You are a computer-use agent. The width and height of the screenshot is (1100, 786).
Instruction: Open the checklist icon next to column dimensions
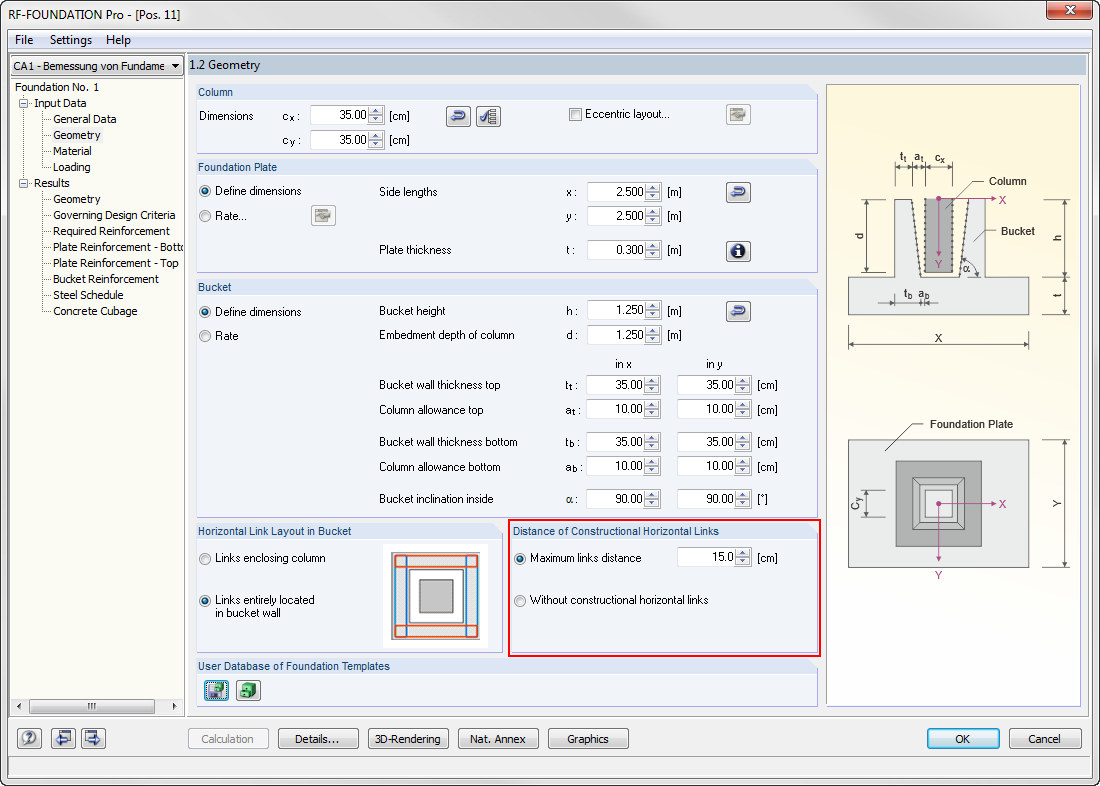(488, 116)
